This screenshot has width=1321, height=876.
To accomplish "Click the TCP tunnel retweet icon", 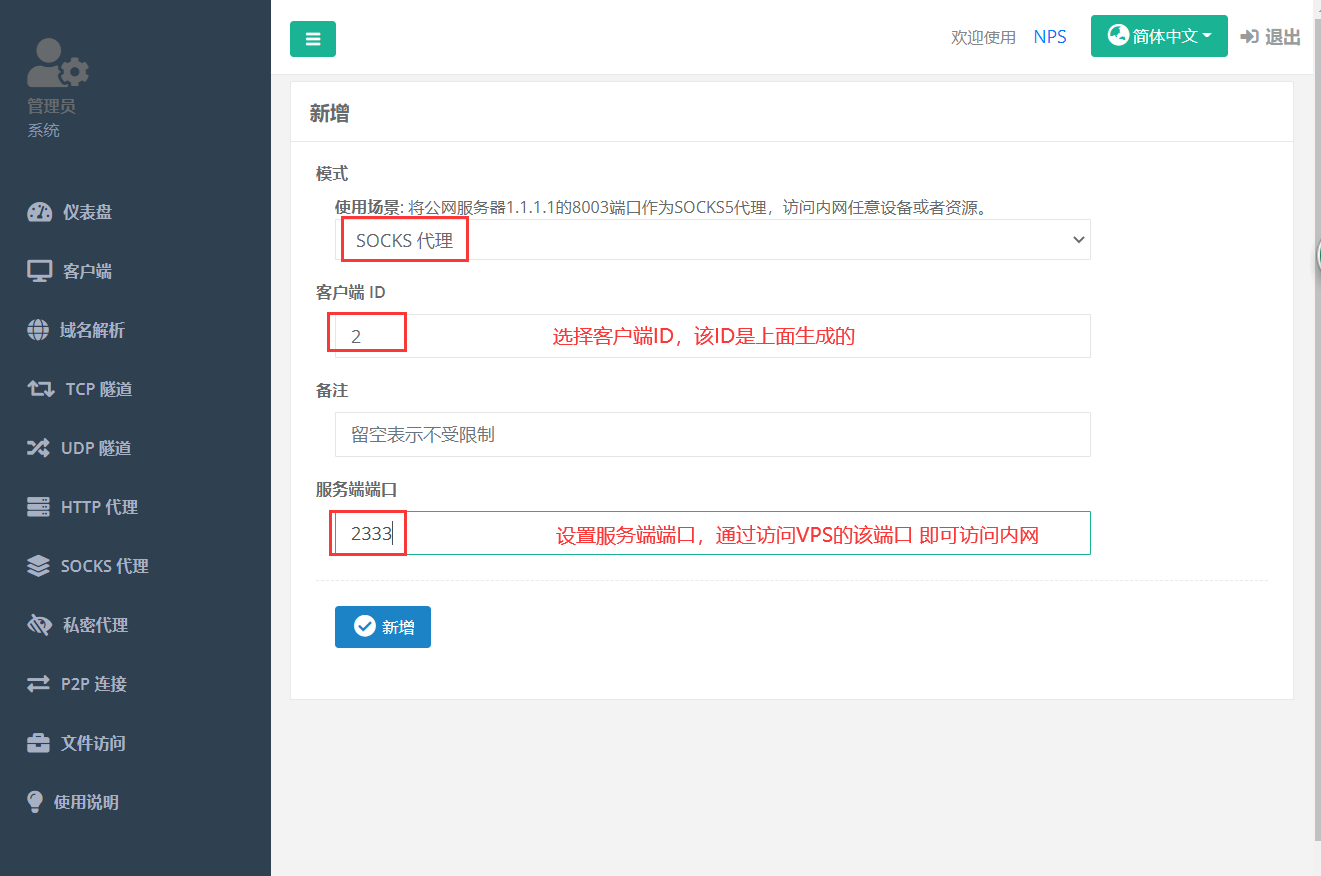I will [41, 389].
